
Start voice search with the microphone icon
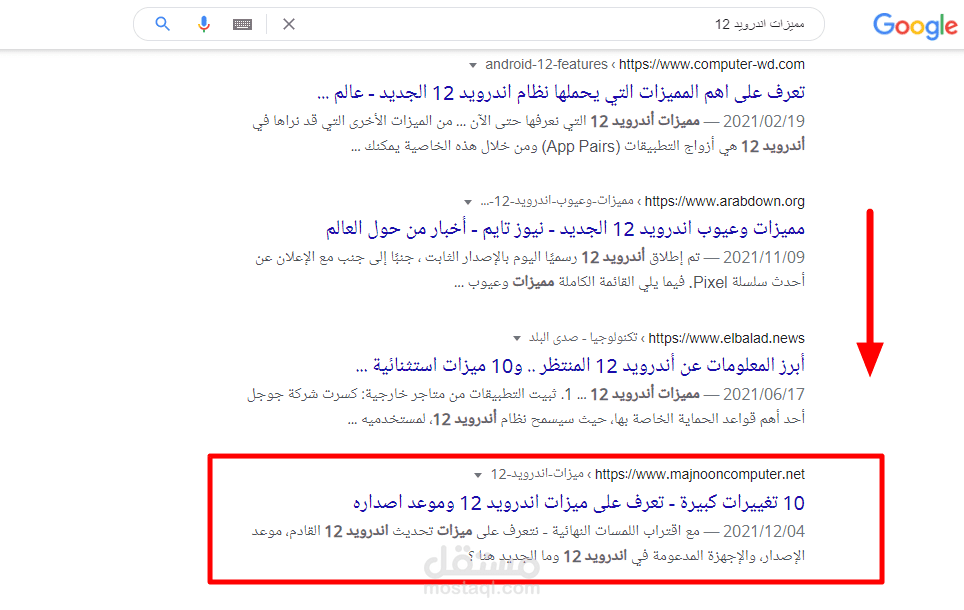[203, 24]
